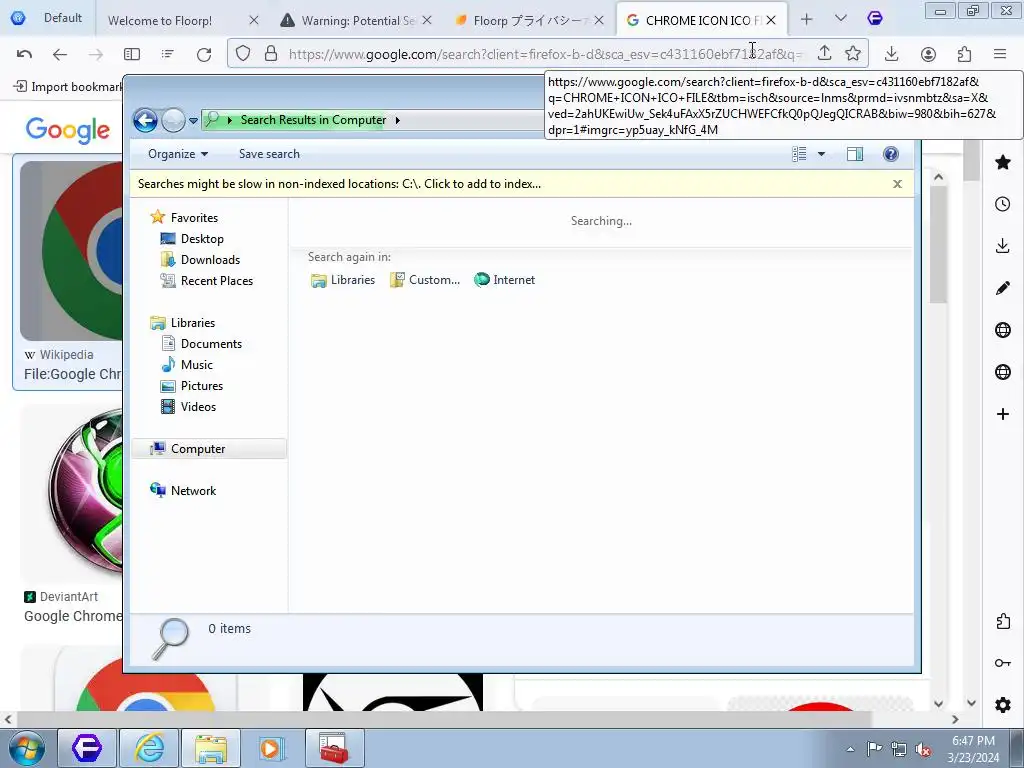The width and height of the screenshot is (1024, 768).
Task: Open the list all tabs chevron
Action: (840, 19)
